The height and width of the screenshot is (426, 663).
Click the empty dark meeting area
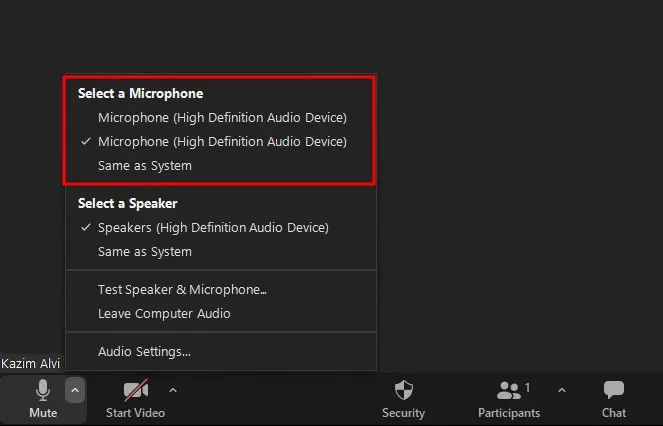click(x=500, y=150)
